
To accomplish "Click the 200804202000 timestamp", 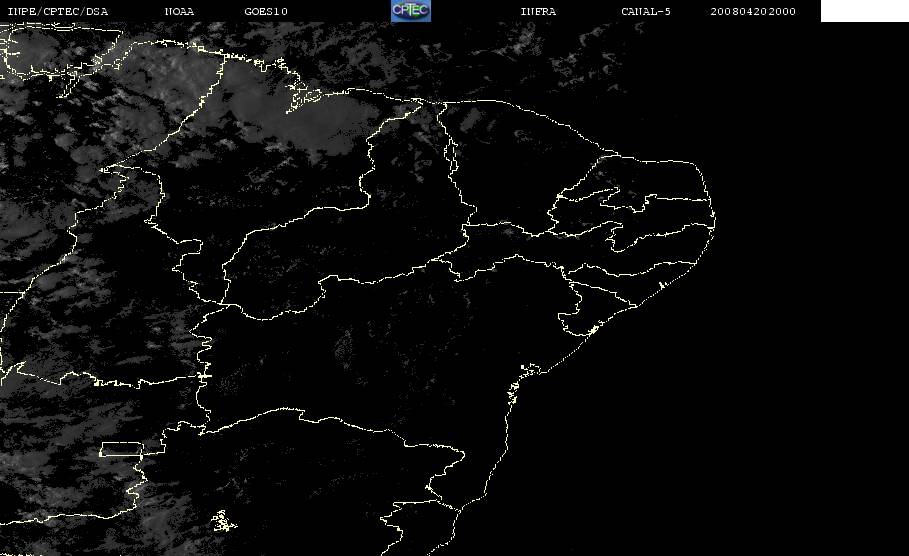I will pos(753,12).
